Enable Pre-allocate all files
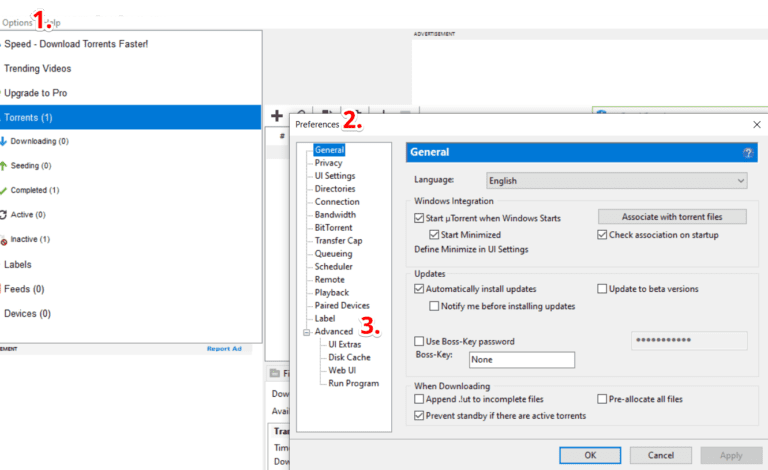The image size is (768, 470). 602,399
